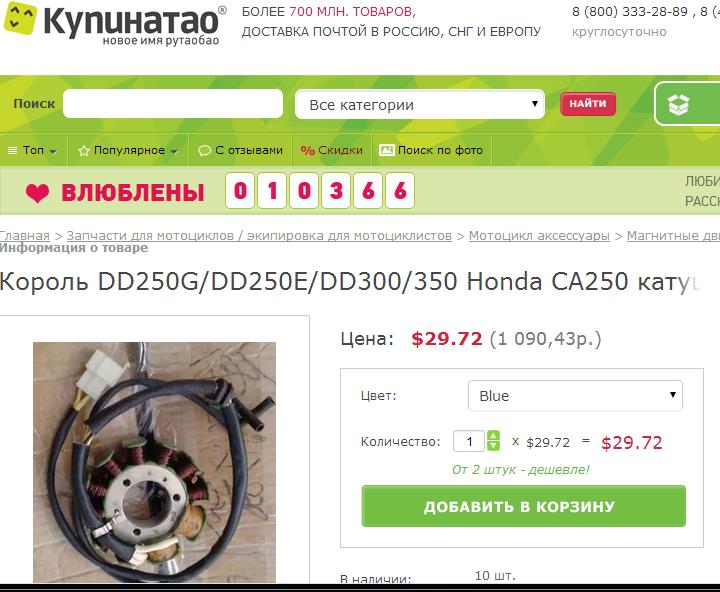Open the package box cart icon
This screenshot has width=720, height=592.
click(x=678, y=105)
